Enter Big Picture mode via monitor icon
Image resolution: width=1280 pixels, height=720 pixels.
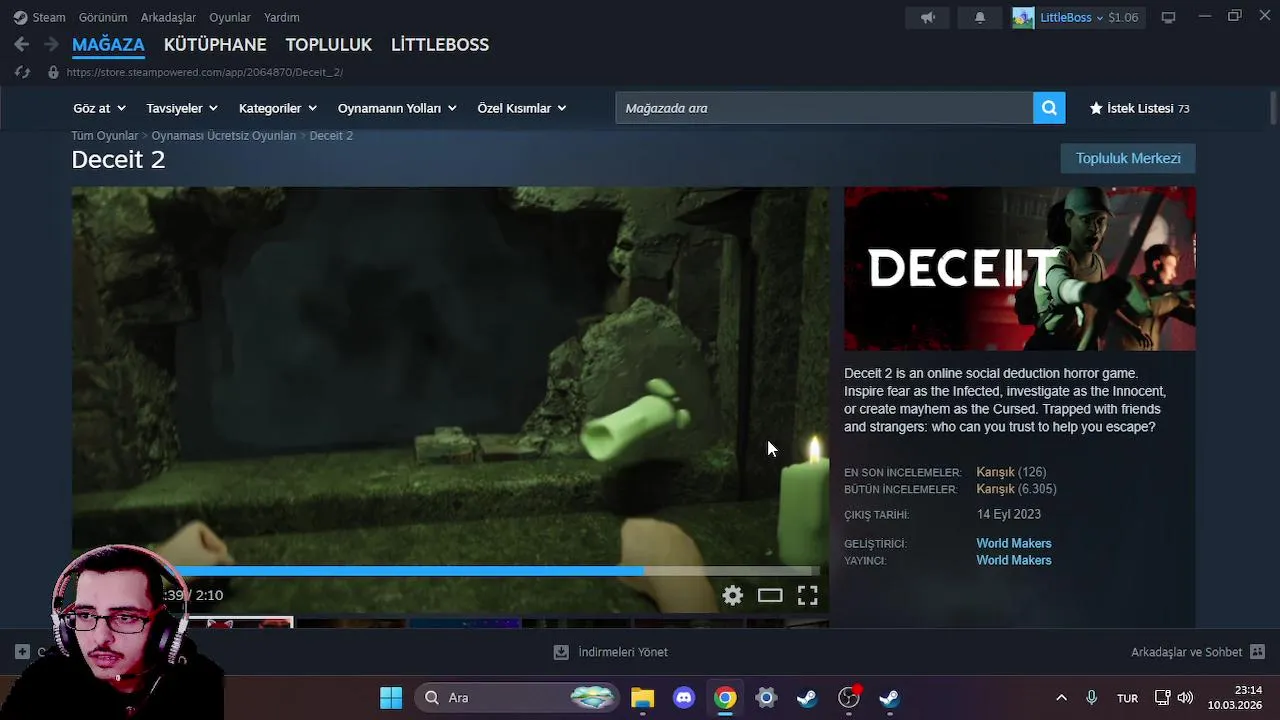(x=1168, y=17)
